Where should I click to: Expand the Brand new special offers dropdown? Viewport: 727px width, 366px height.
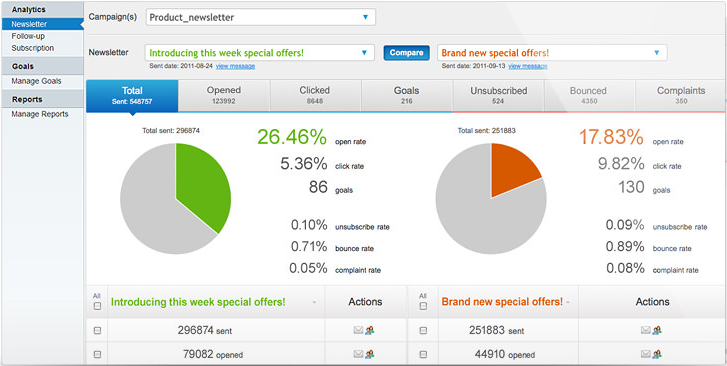pos(552,53)
